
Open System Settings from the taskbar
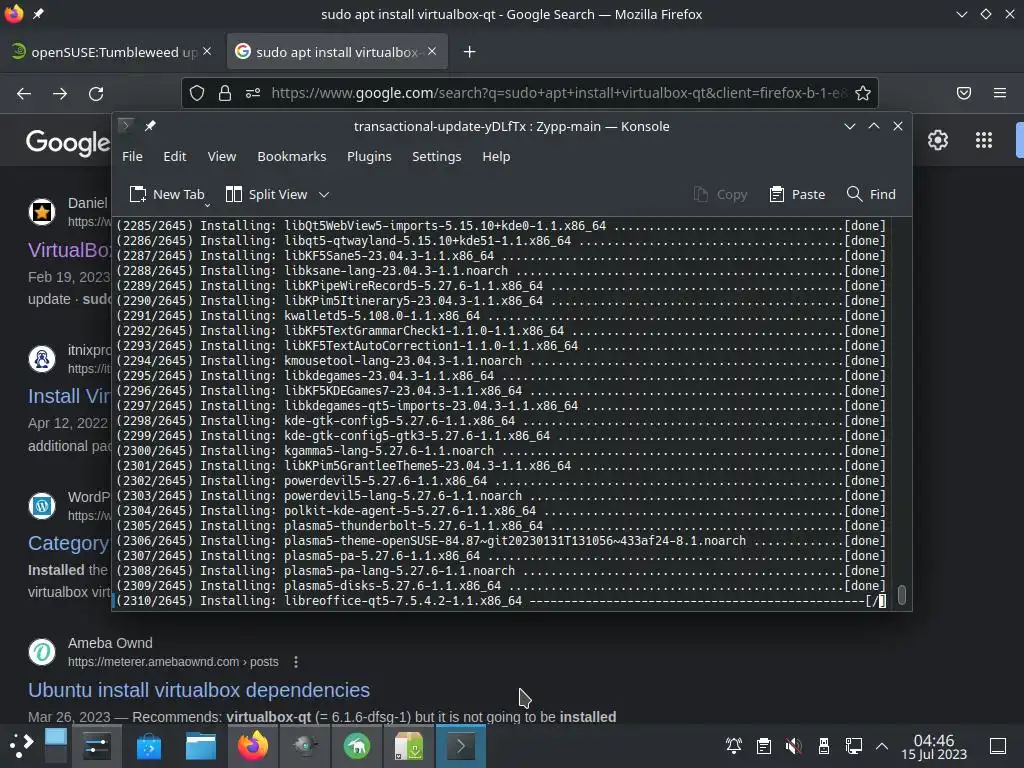click(97, 746)
